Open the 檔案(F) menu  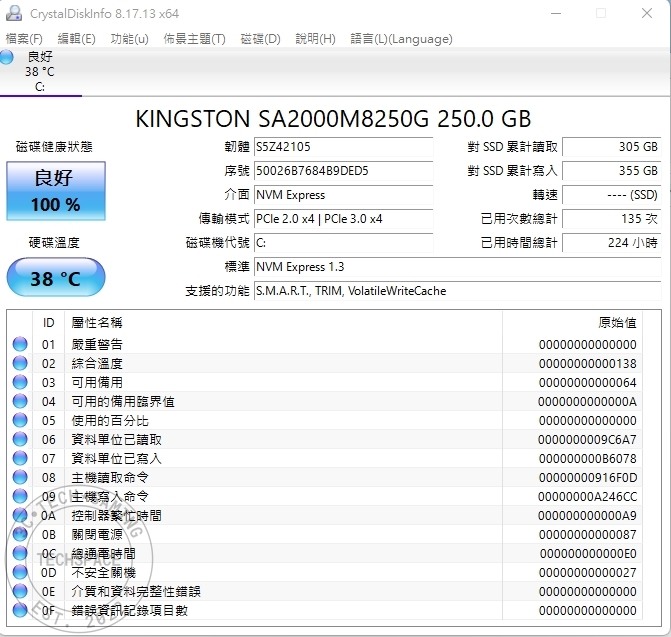(x=24, y=39)
